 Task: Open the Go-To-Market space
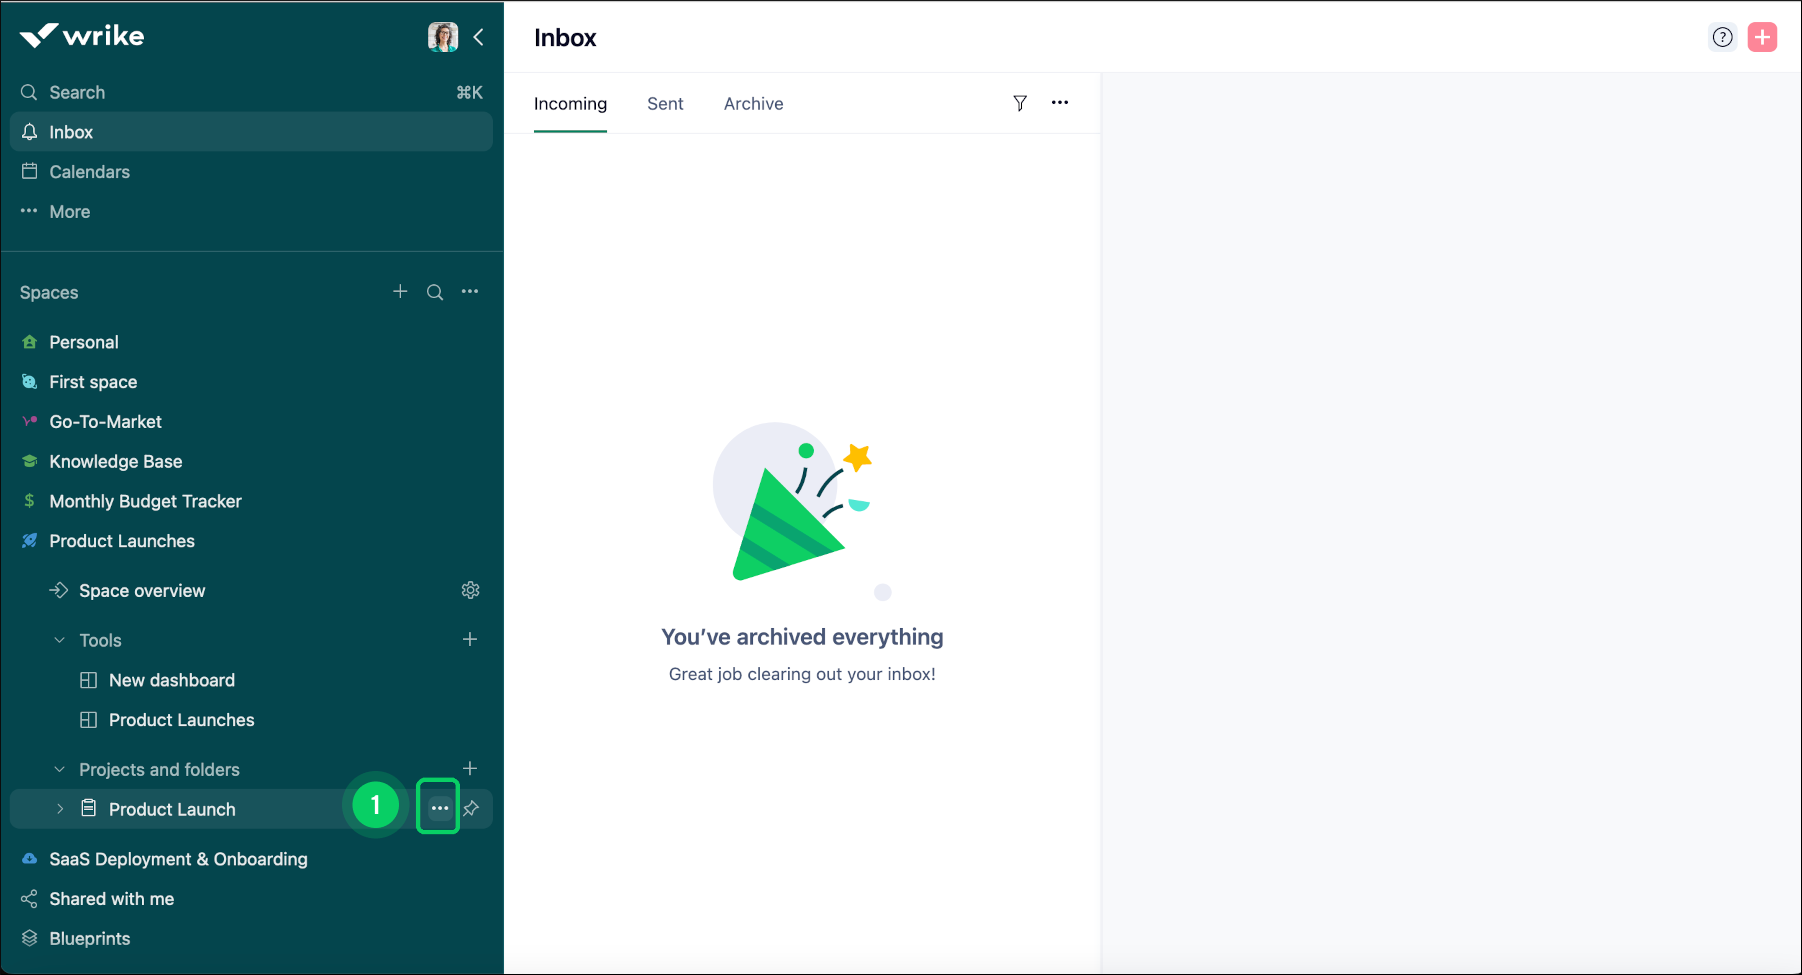(105, 422)
